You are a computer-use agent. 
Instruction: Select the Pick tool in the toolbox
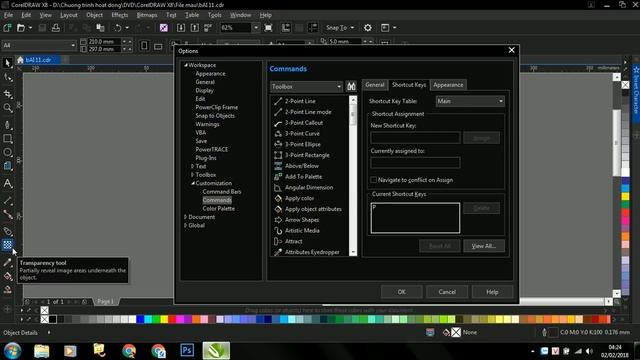[7, 62]
